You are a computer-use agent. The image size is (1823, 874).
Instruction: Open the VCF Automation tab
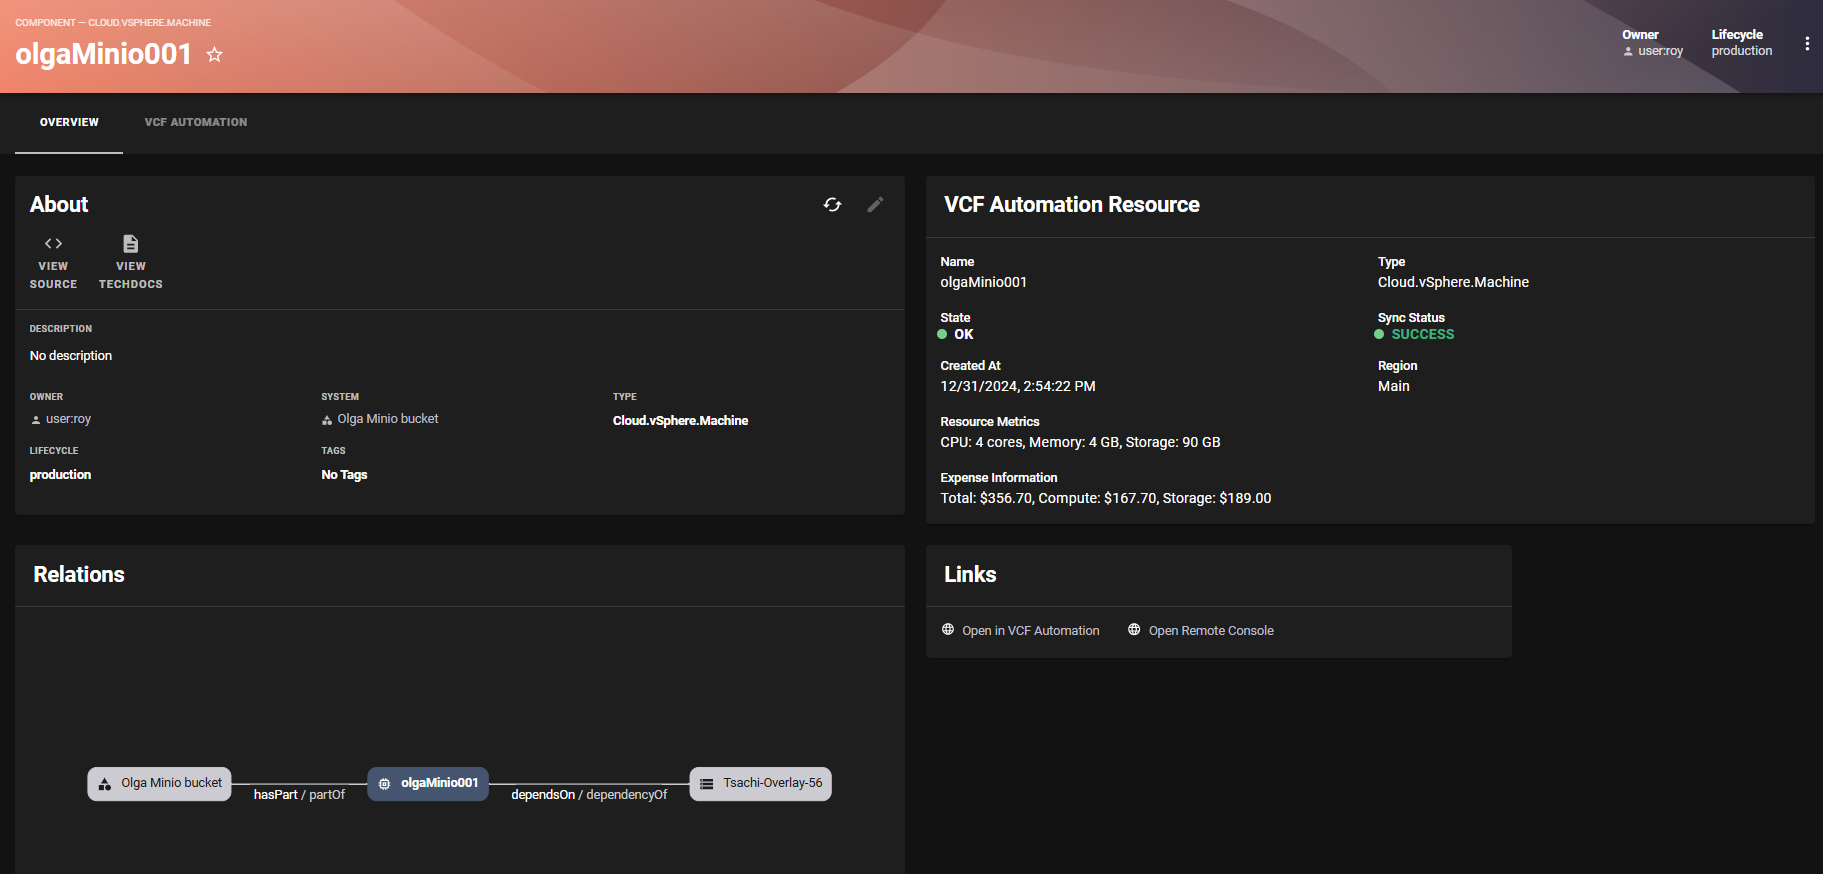click(196, 123)
